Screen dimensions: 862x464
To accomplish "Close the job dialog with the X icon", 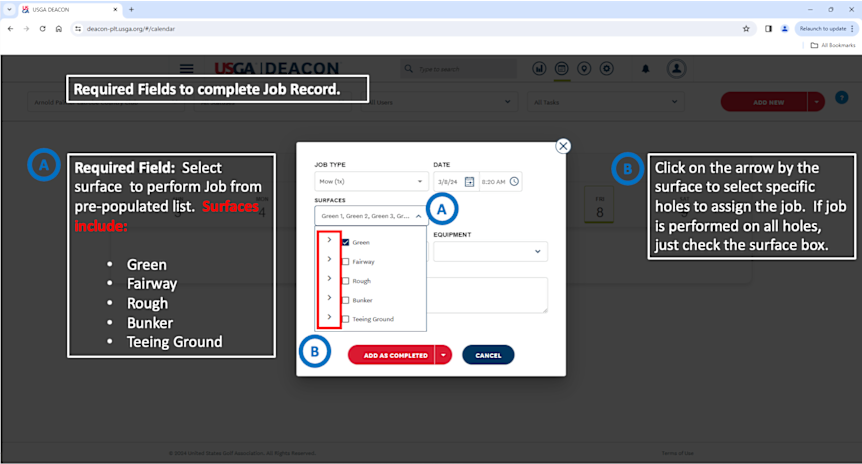I will (x=562, y=146).
